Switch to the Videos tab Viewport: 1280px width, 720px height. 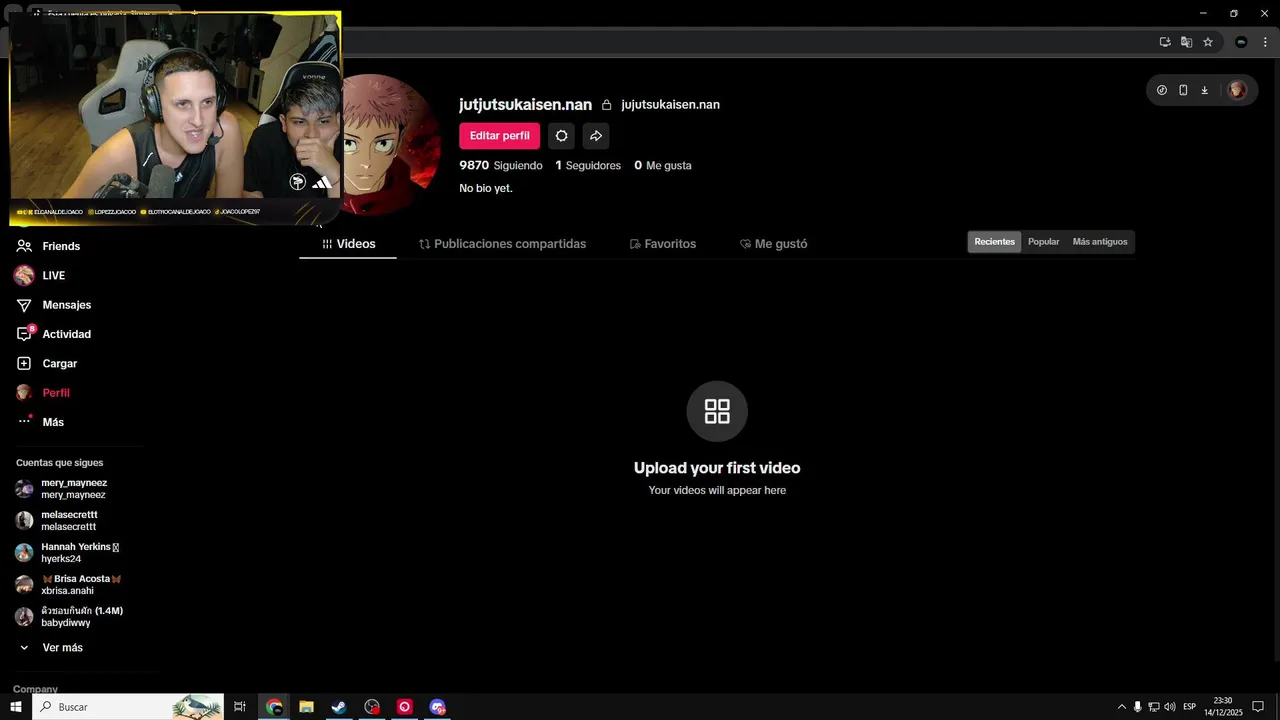click(x=348, y=244)
